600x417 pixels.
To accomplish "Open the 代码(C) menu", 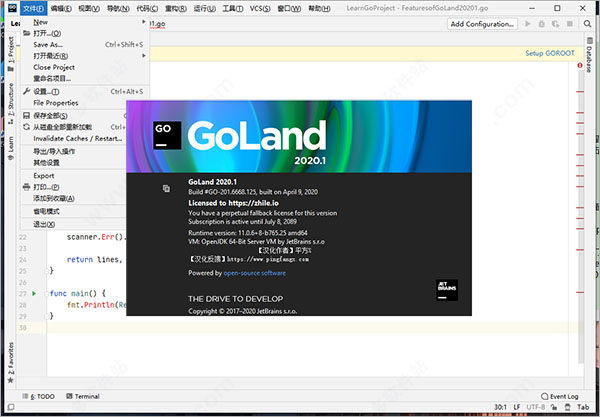I will (x=147, y=8).
